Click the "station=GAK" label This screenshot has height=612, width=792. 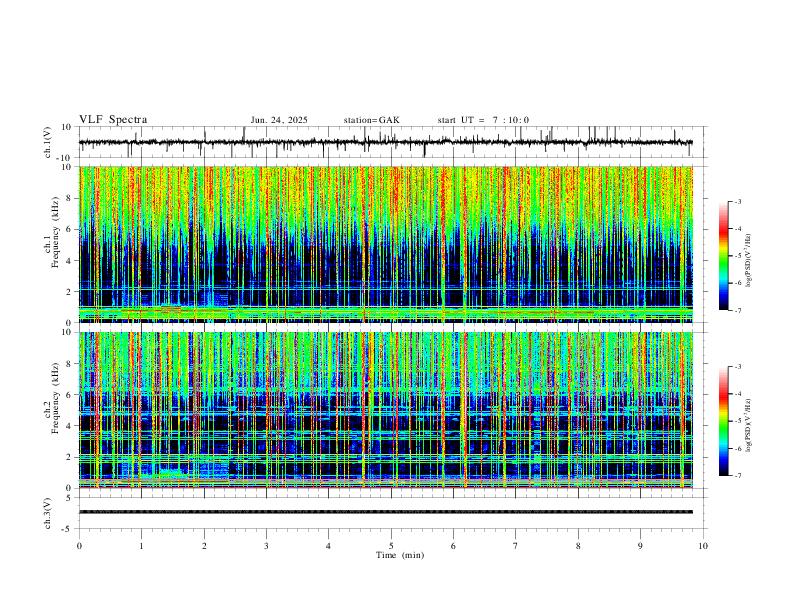click(371, 120)
